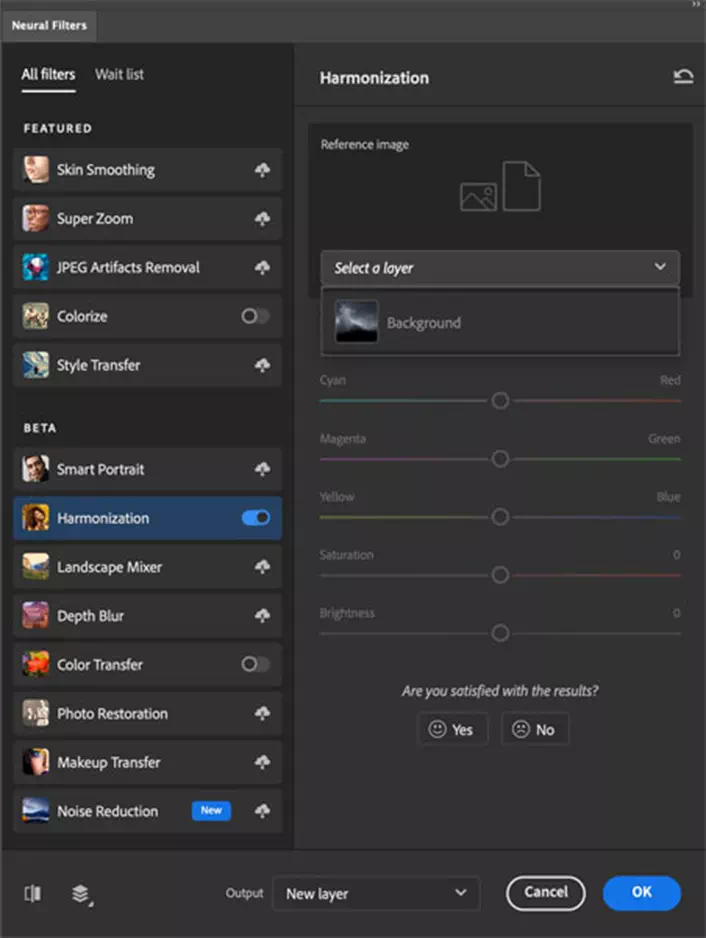This screenshot has width=706, height=938.
Task: Collapse panel with the double-arrow icon
Action: pos(696,4)
